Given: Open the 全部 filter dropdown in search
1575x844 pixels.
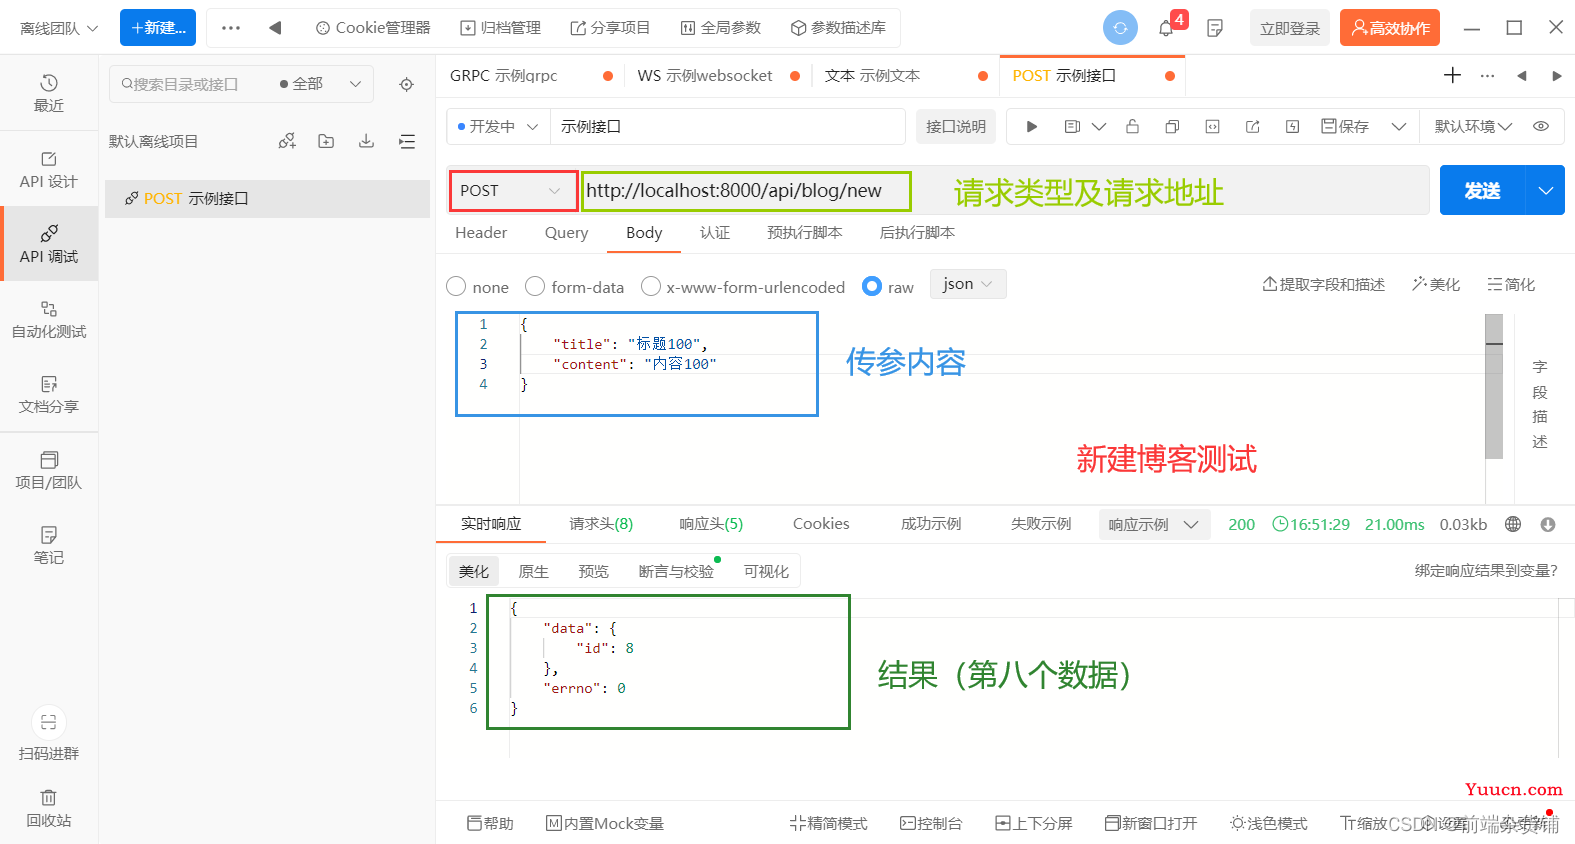Looking at the screenshot, I should pyautogui.click(x=321, y=84).
